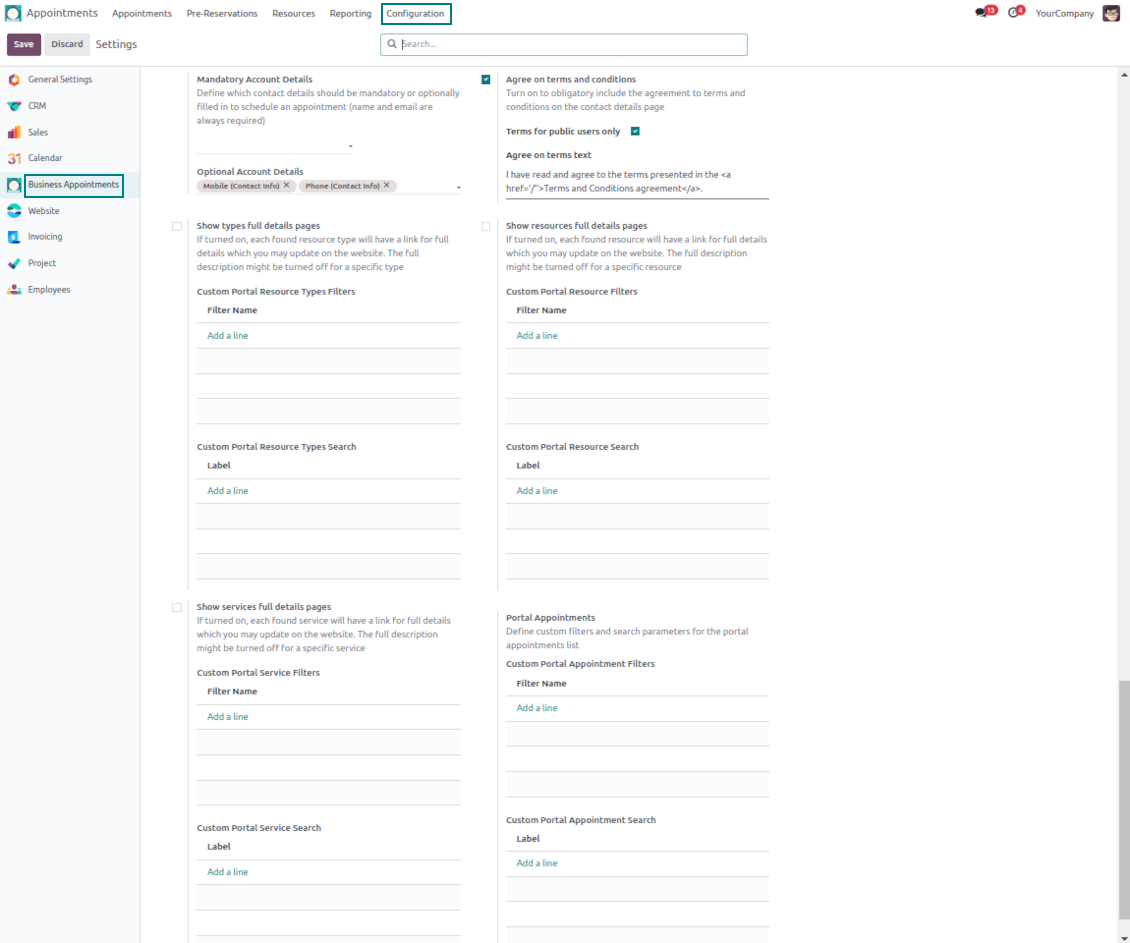The image size is (1130, 943).
Task: Click the Appointments app logo icon
Action: tap(13, 13)
